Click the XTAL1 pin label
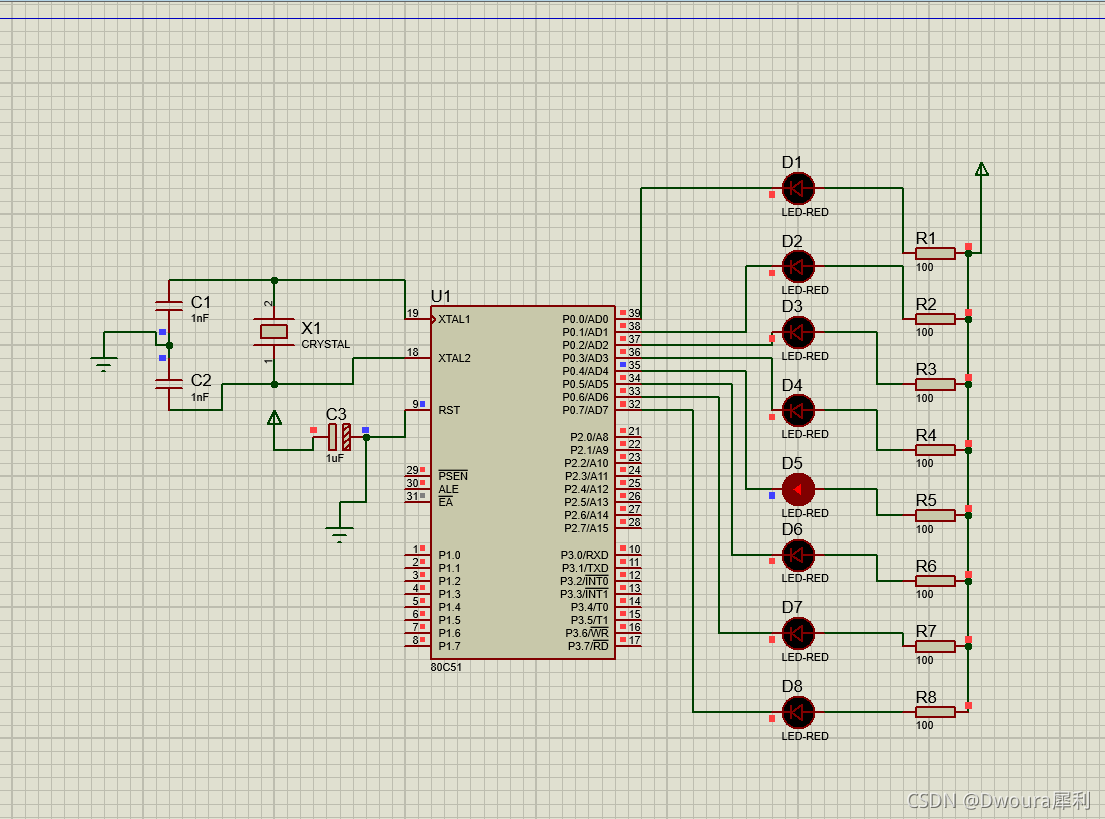Screen dimensions: 1105x819 point(454,319)
